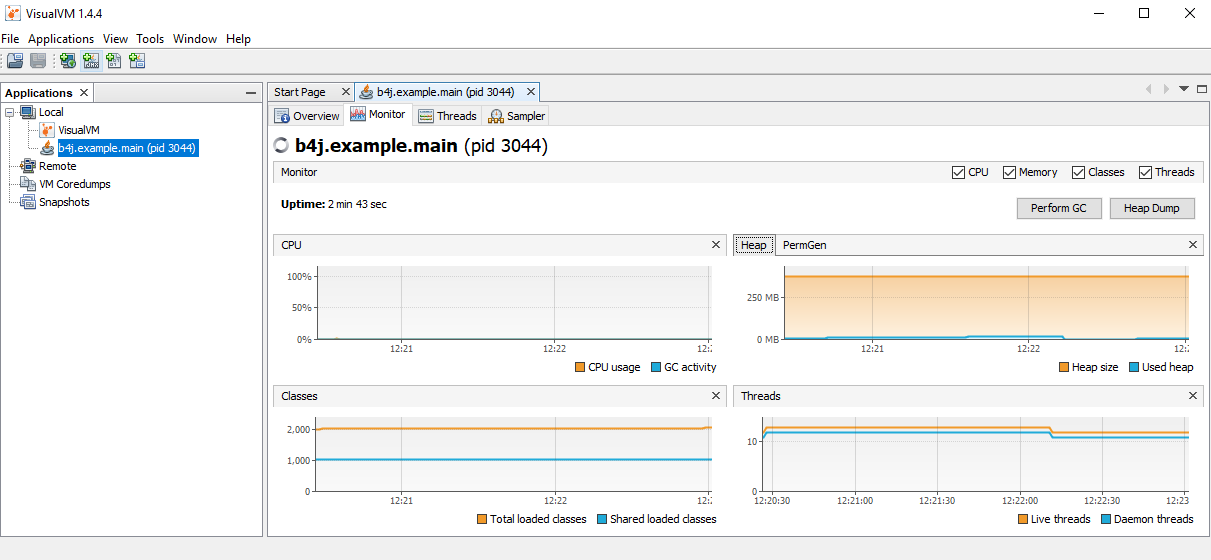The width and height of the screenshot is (1211, 560).
Task: Close the Start Page tab
Action: (346, 91)
